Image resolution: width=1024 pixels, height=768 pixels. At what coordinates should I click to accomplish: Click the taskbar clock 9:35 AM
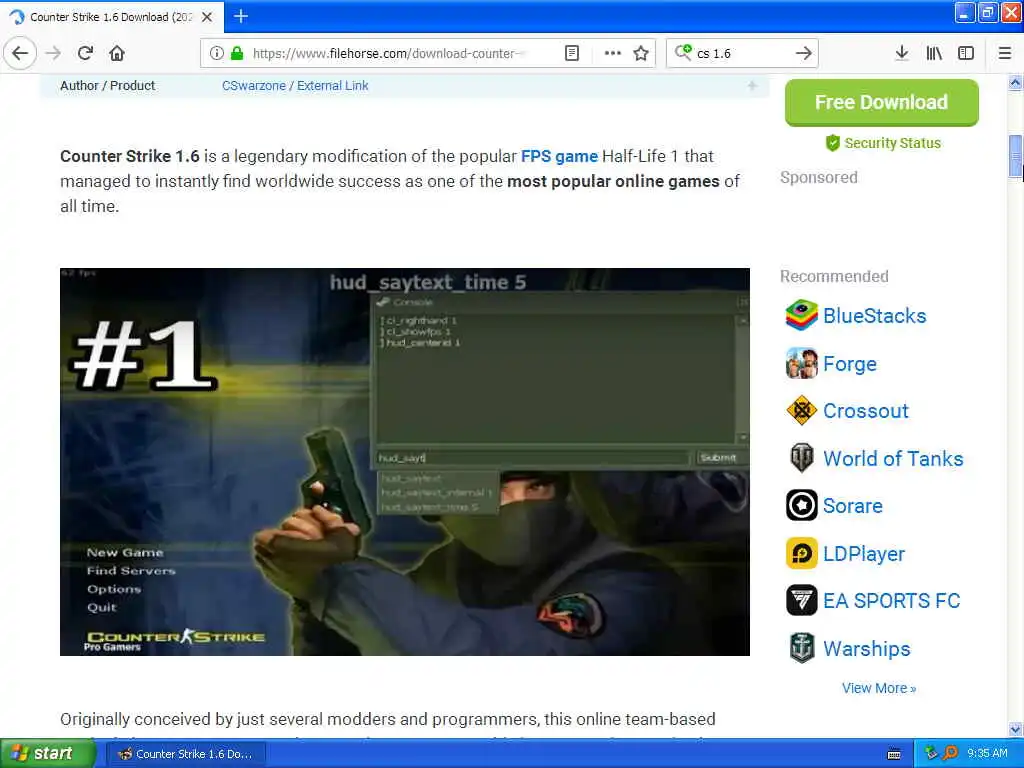pos(987,754)
